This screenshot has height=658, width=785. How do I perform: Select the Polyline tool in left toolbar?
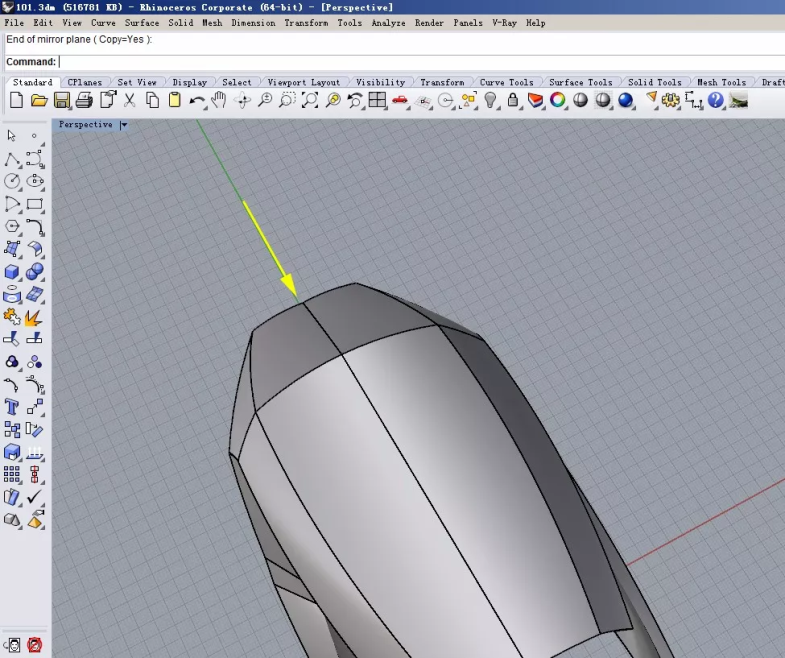12,159
